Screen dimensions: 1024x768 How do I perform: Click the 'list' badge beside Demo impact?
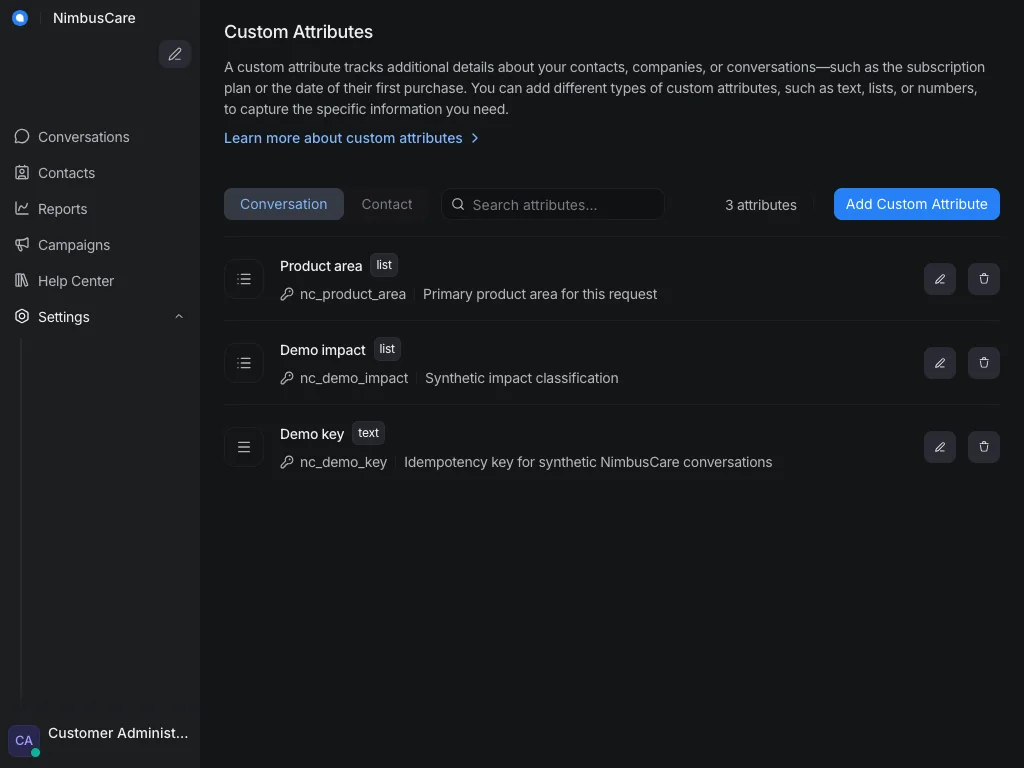pyautogui.click(x=387, y=349)
